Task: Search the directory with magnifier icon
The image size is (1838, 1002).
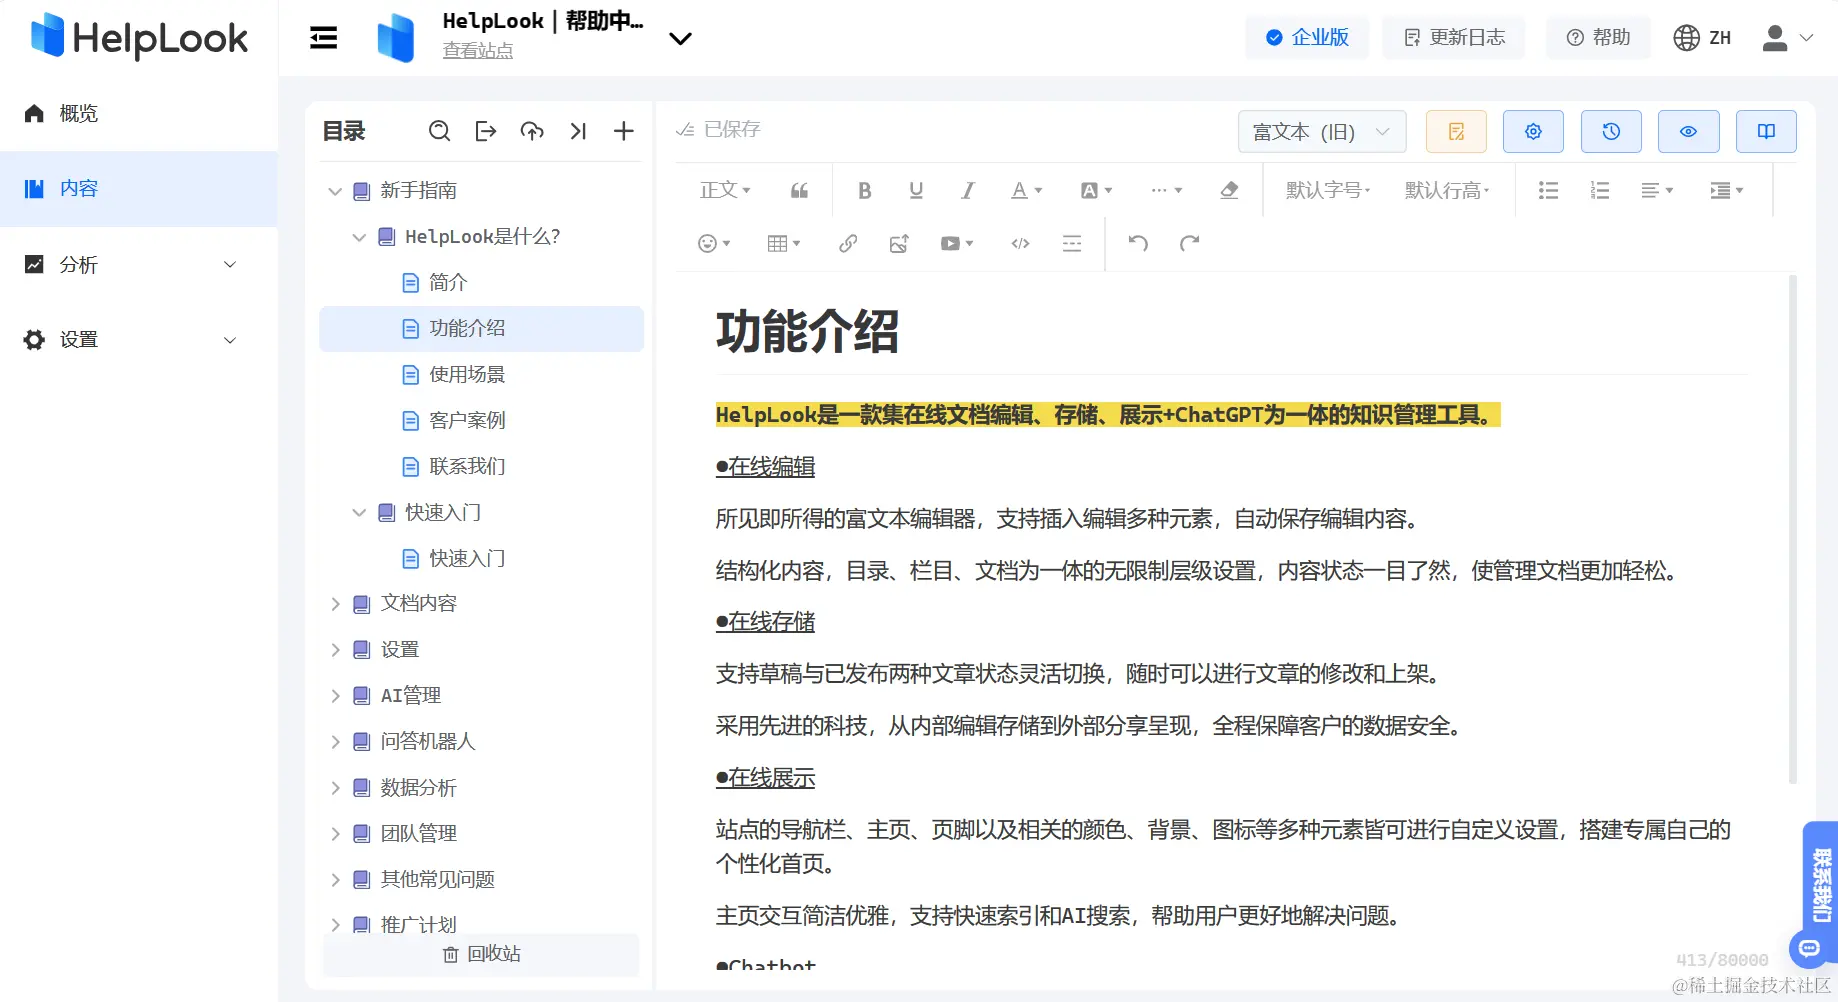Action: pyautogui.click(x=439, y=131)
